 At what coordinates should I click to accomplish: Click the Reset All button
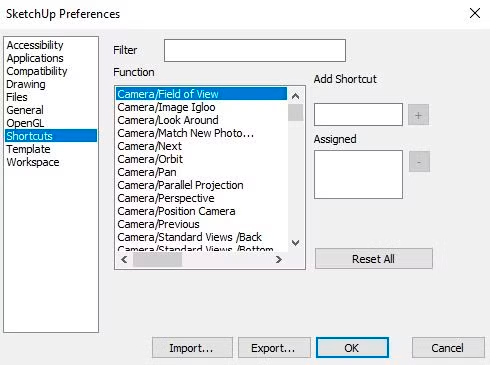tap(374, 259)
